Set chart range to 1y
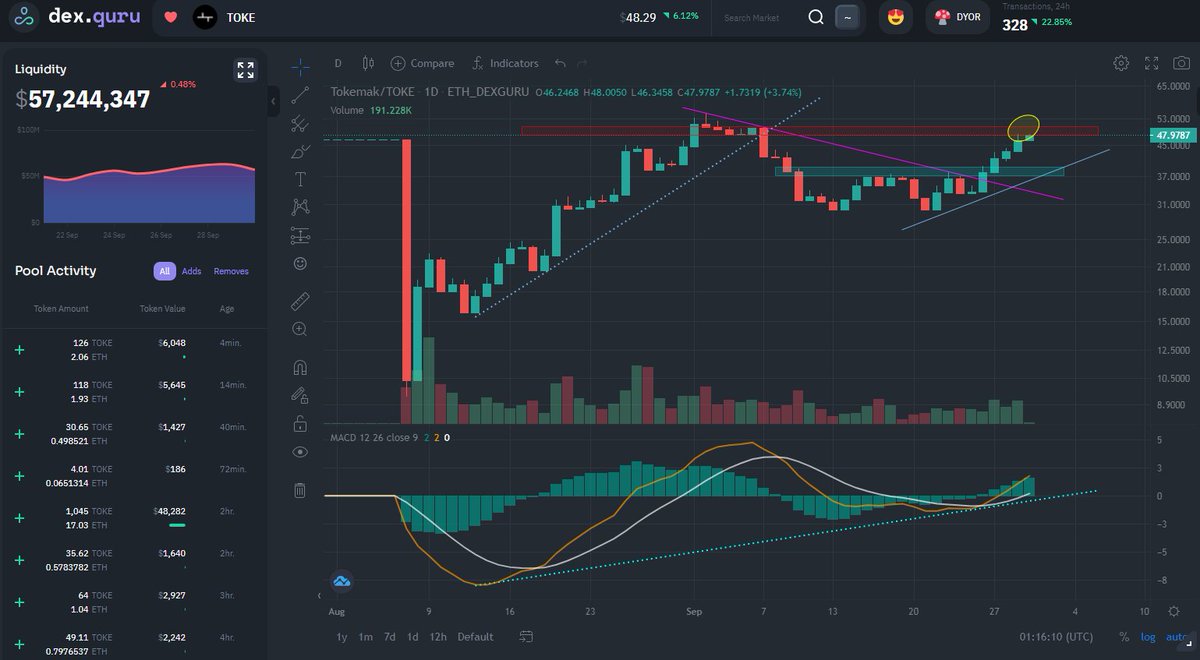 click(342, 637)
